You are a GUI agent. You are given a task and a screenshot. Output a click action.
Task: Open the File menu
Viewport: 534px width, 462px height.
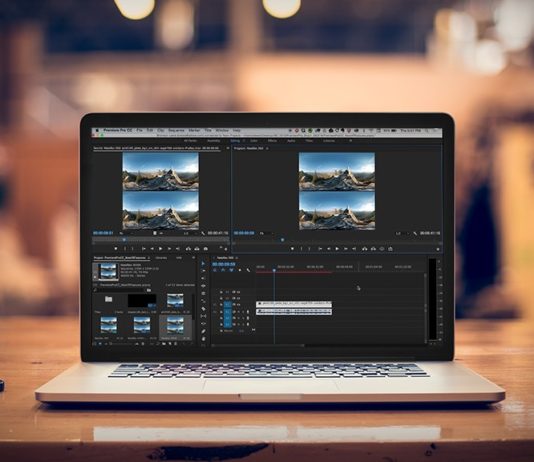[139, 130]
